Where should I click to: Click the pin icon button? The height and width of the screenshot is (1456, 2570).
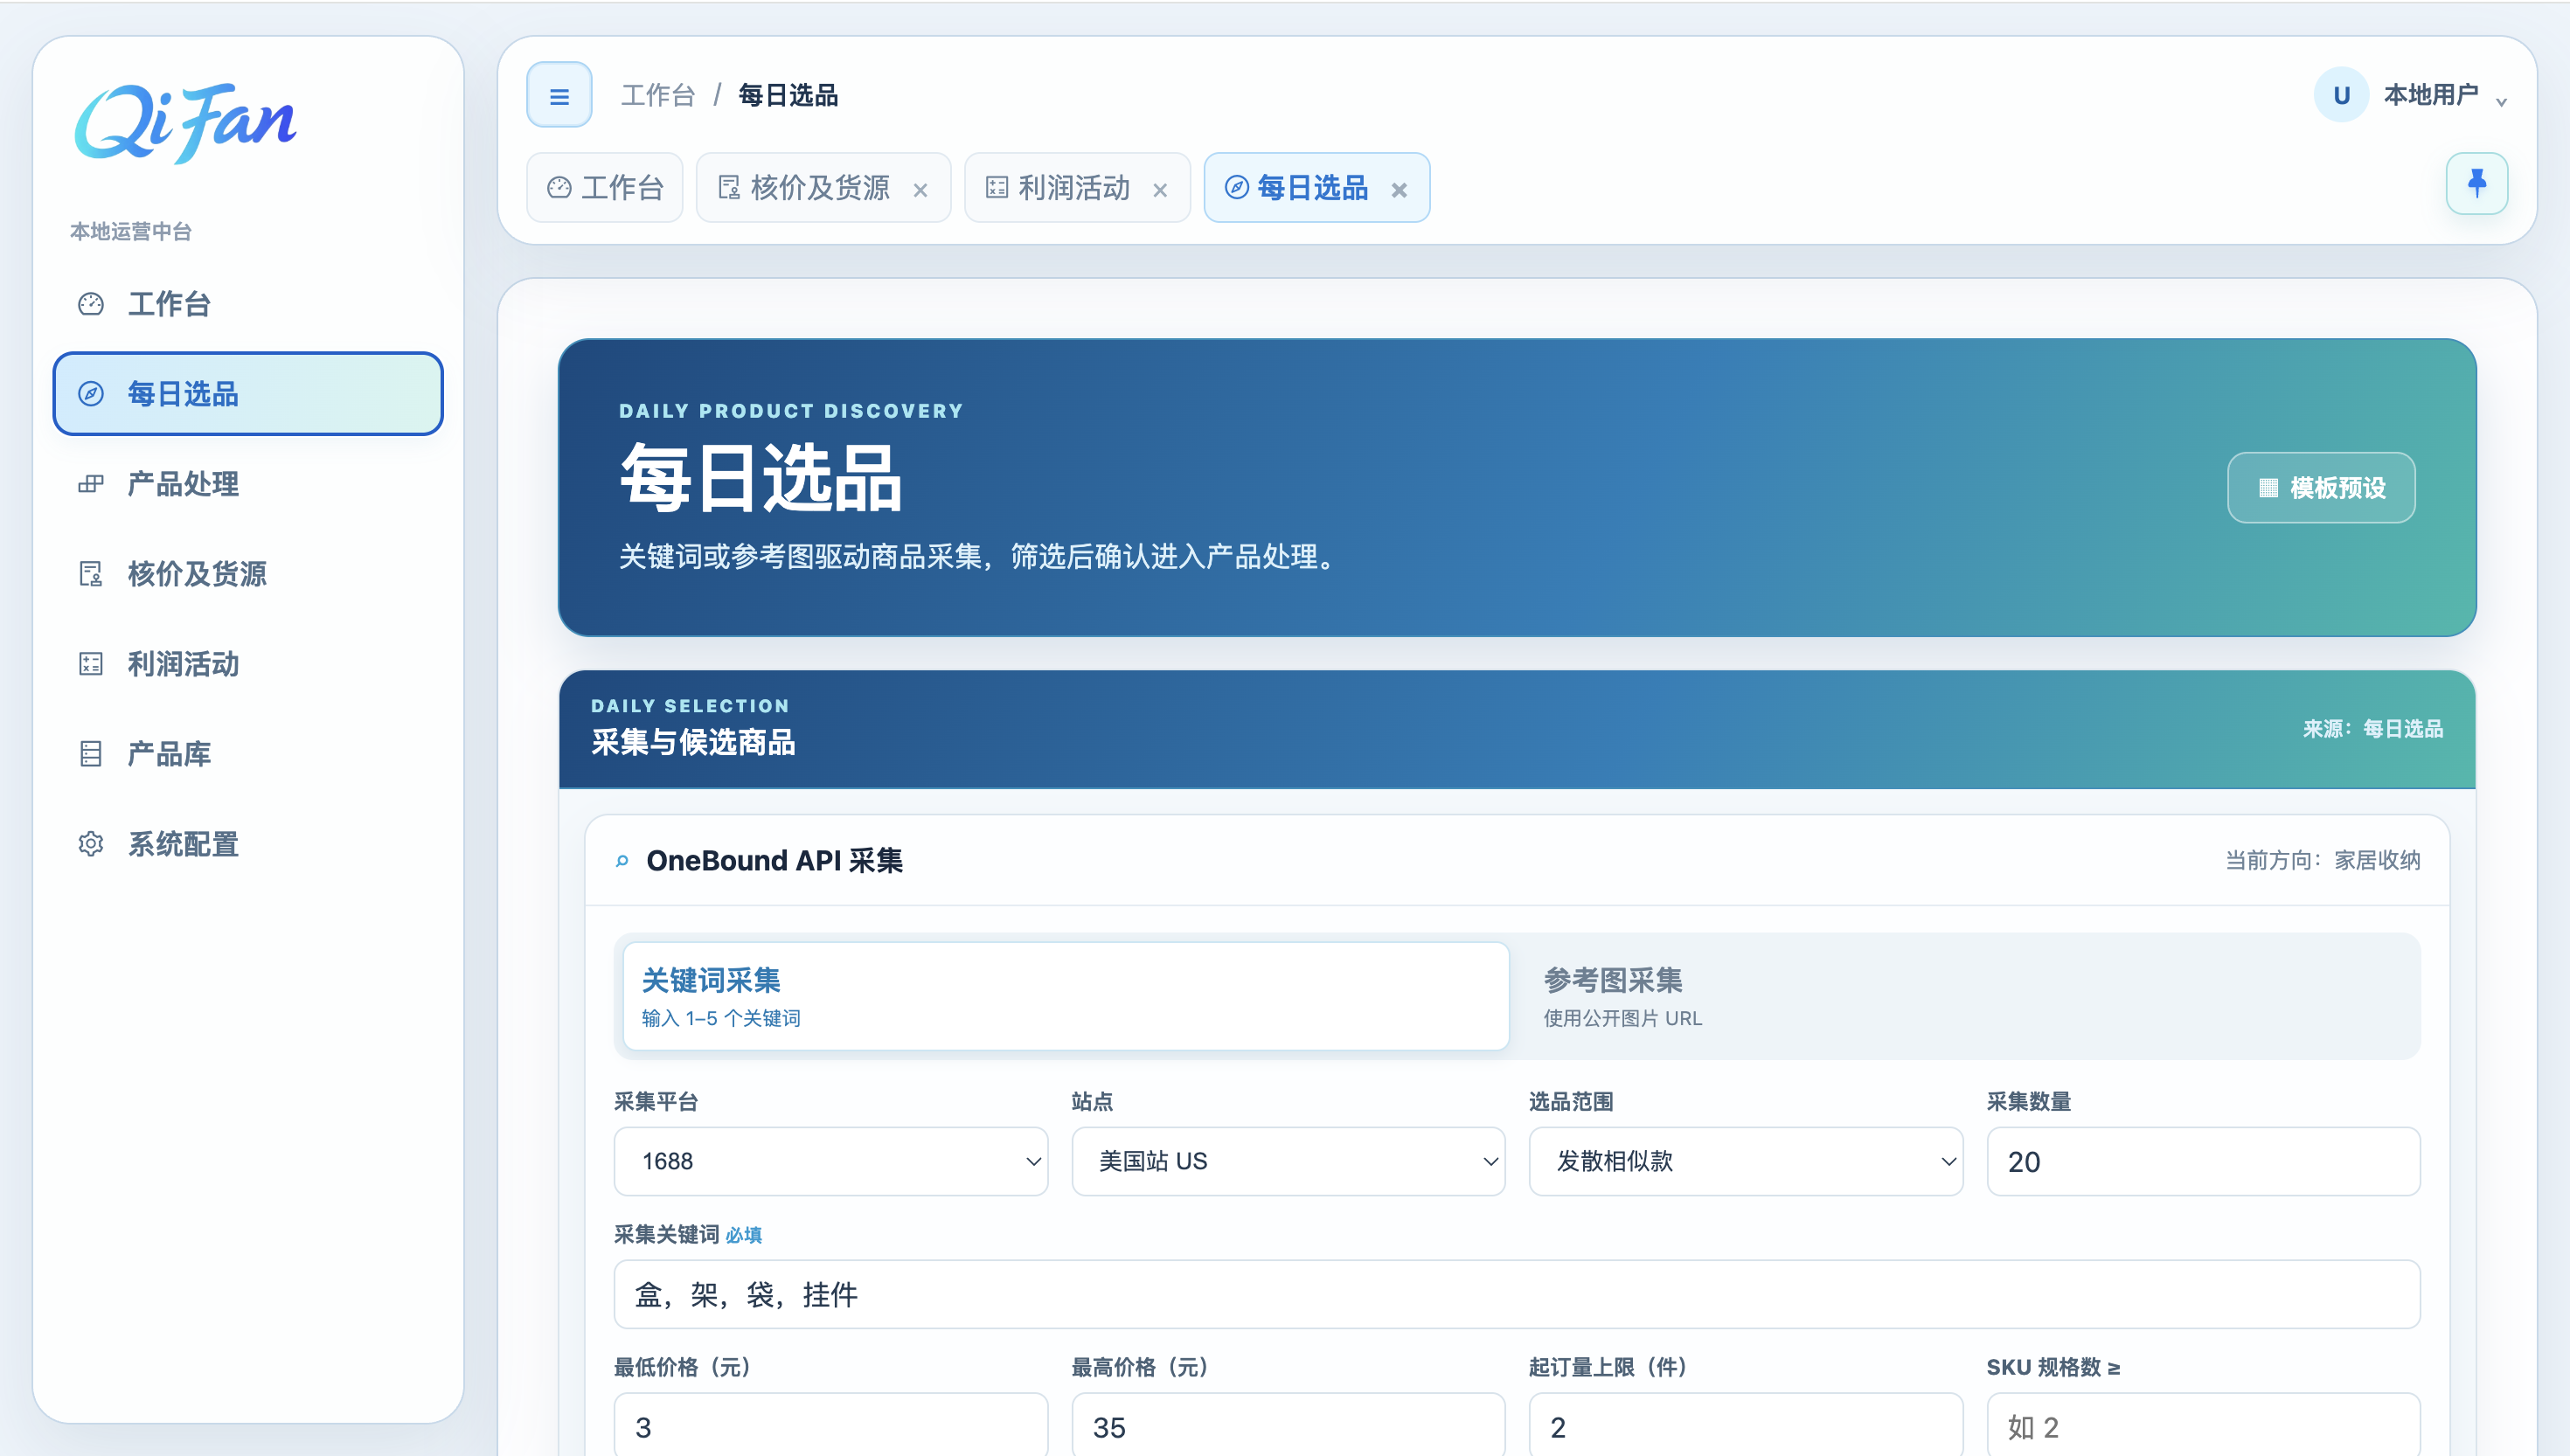pyautogui.click(x=2476, y=184)
